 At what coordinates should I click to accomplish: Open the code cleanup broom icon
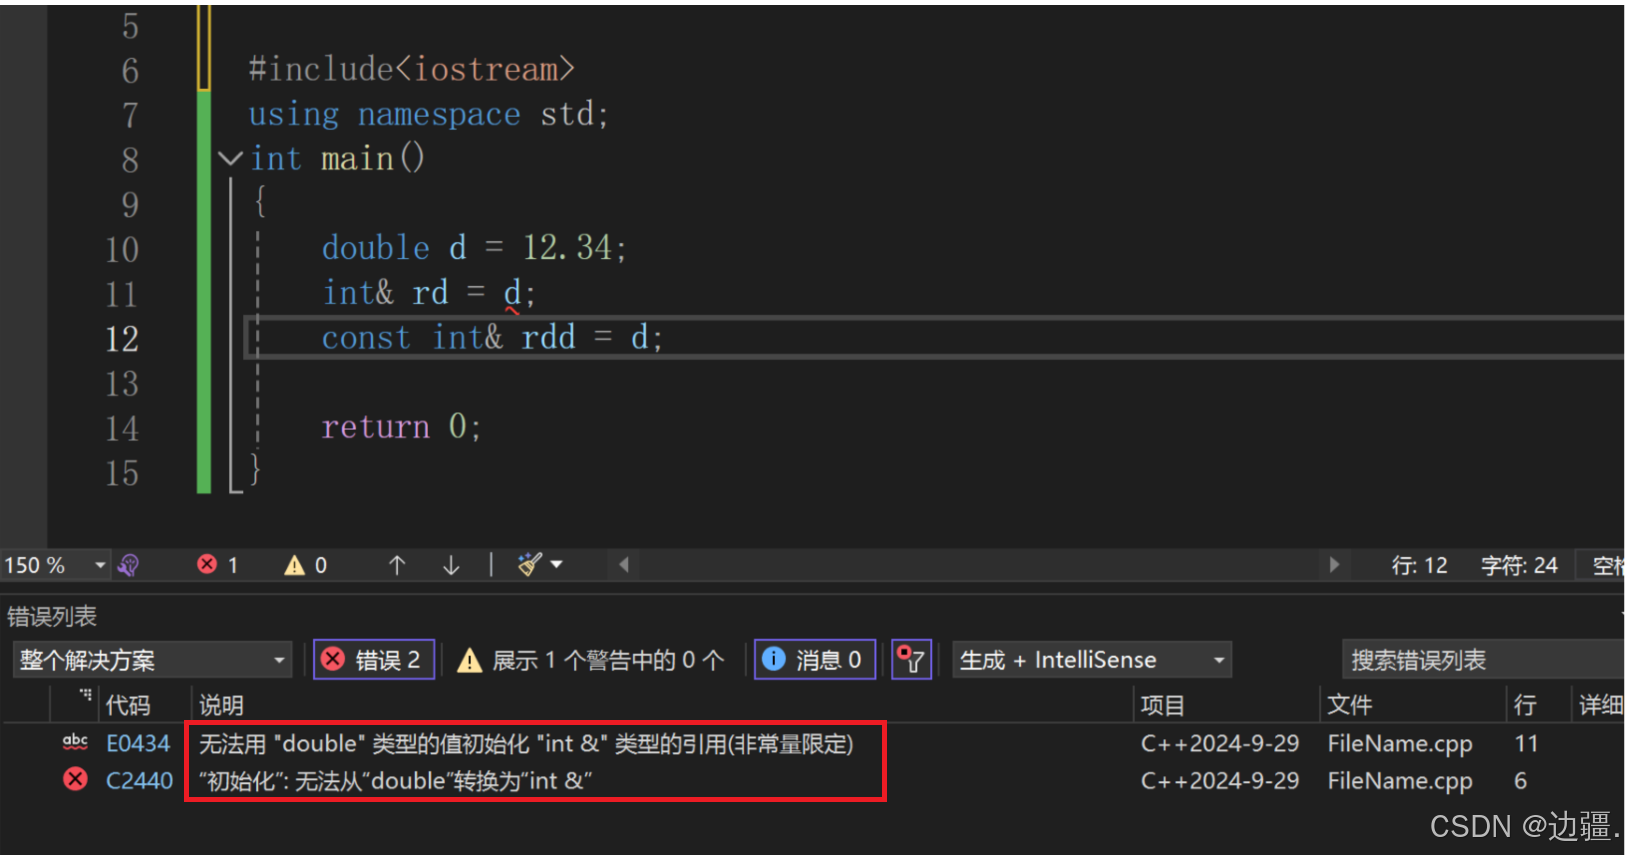(x=529, y=565)
